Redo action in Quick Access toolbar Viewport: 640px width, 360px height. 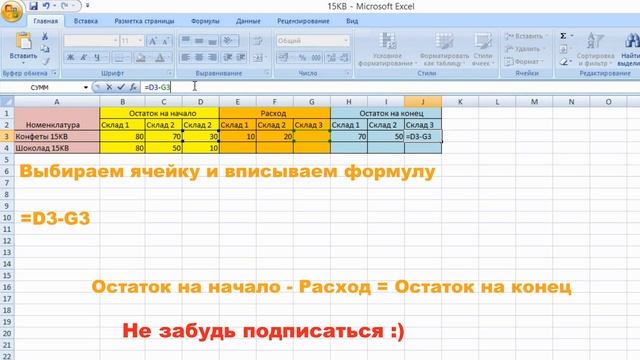(65, 6)
